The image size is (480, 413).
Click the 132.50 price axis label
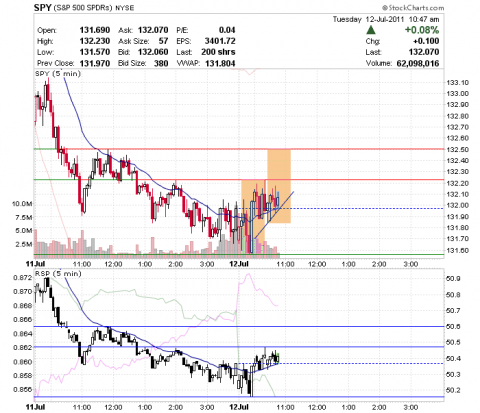point(457,149)
